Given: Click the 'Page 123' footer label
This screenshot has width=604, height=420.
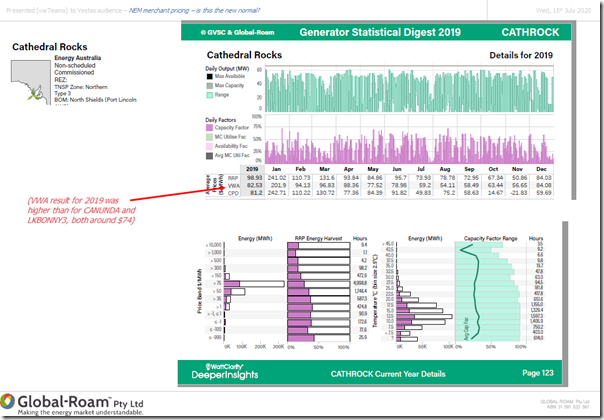Looking at the screenshot, I should point(538,373).
